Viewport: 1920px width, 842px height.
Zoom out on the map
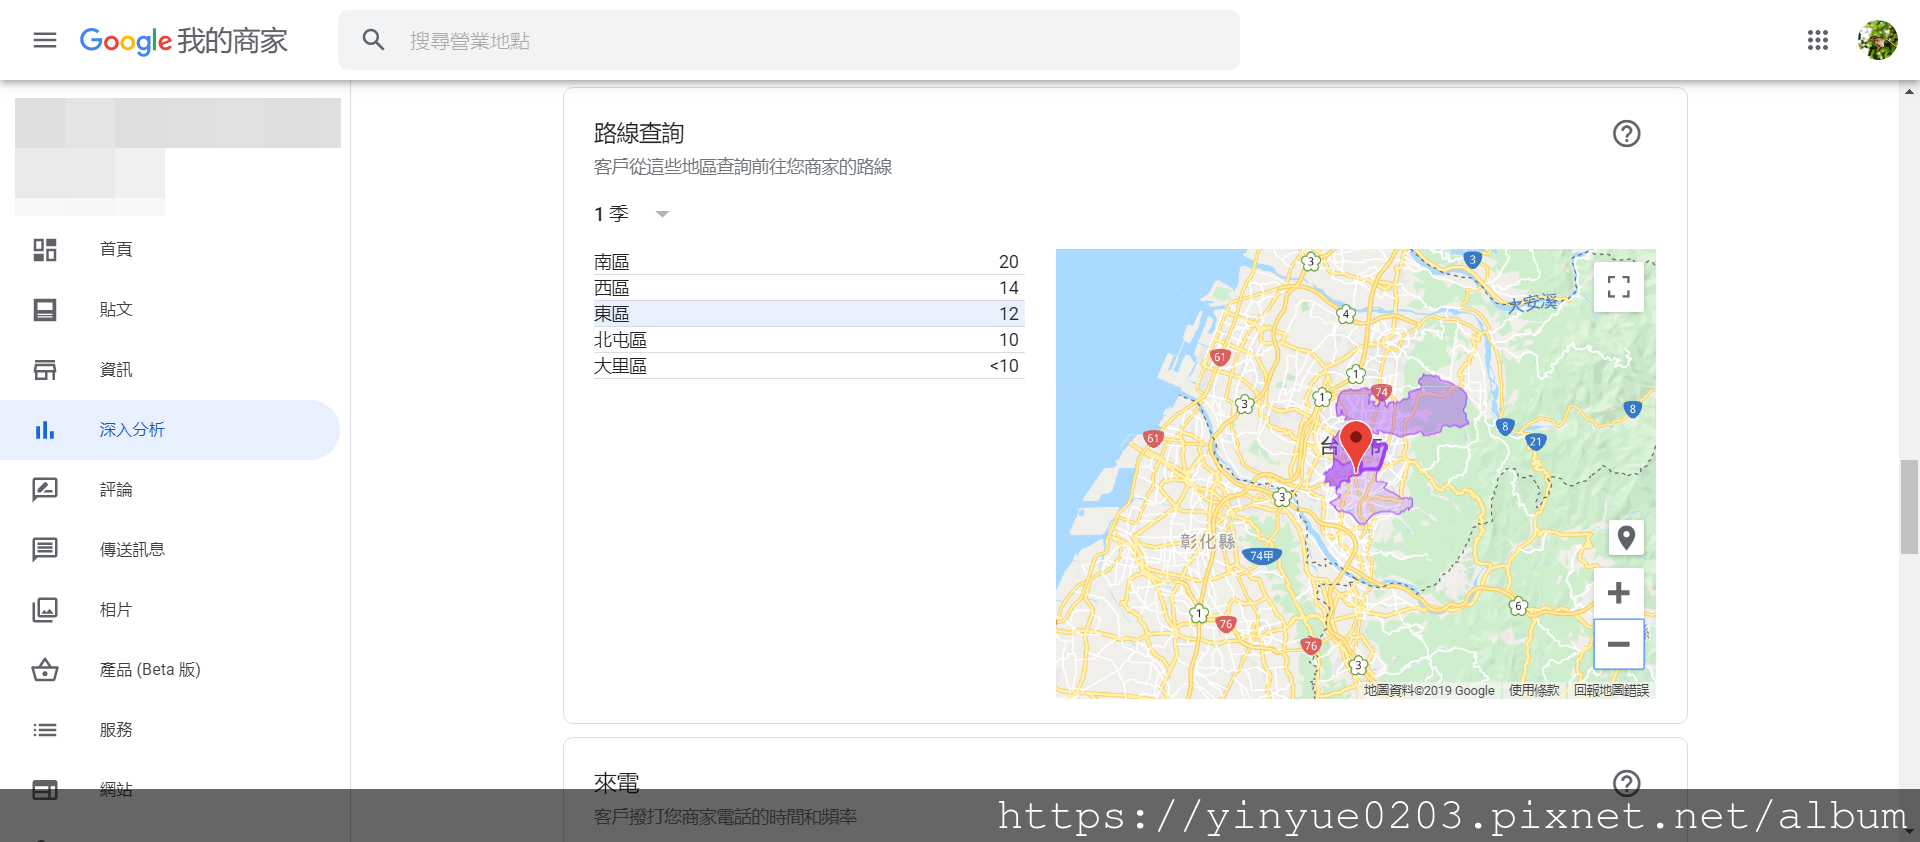click(1619, 644)
